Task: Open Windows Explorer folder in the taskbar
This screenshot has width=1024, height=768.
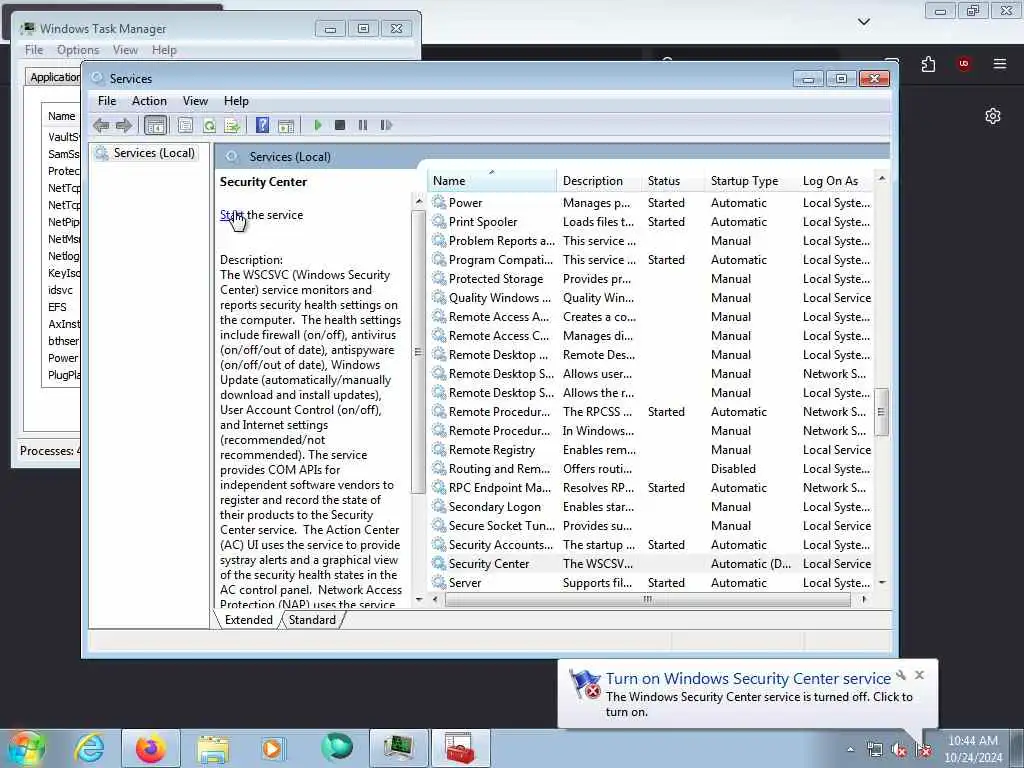Action: click(212, 748)
